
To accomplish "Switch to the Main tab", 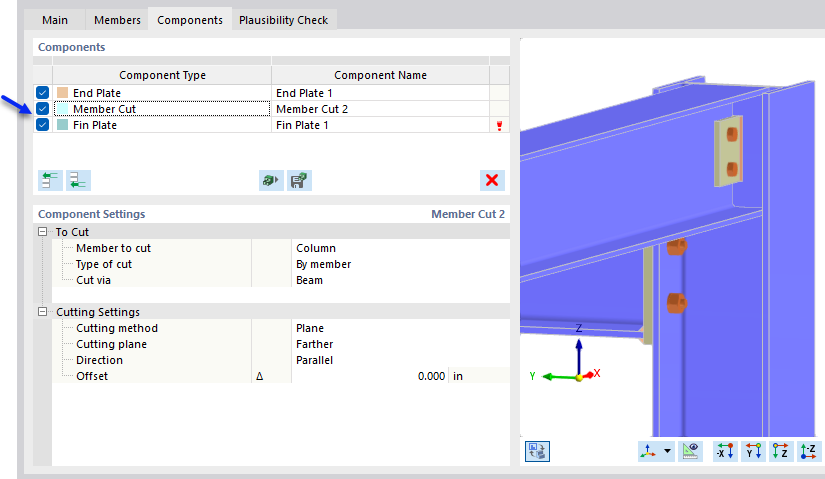I will coord(55,20).
